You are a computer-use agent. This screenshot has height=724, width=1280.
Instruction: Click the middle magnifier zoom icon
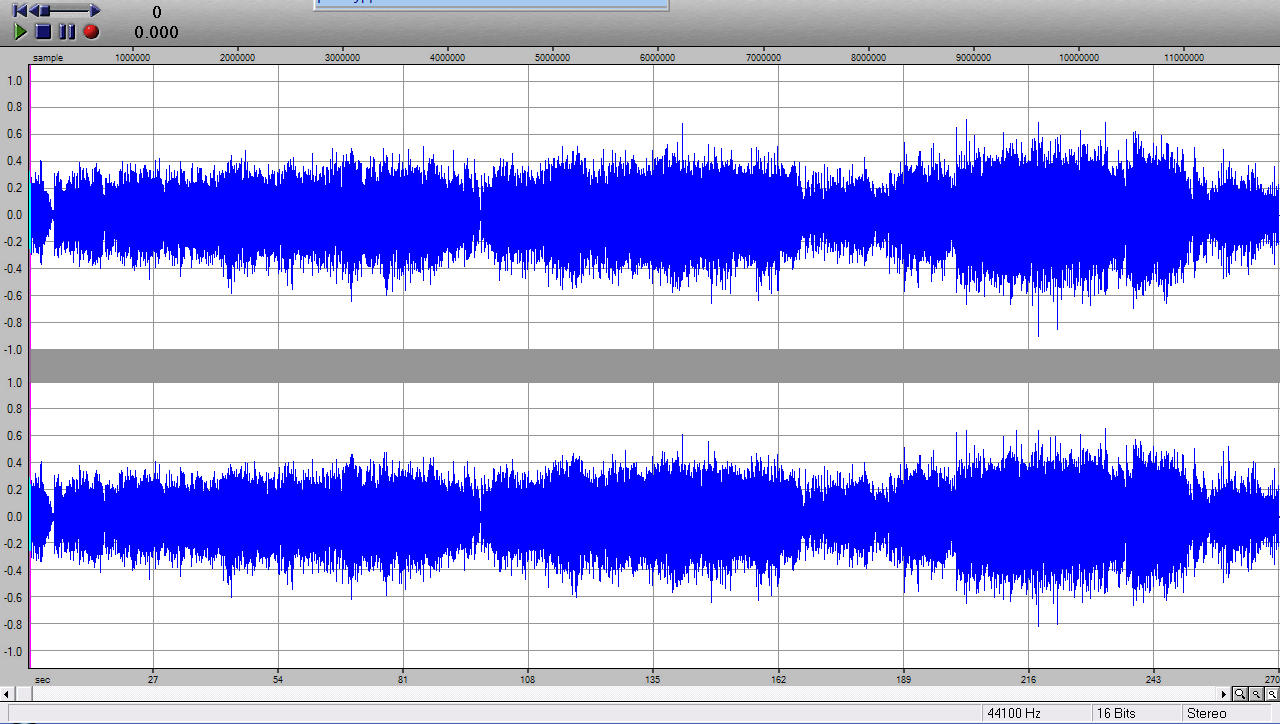(x=1256, y=693)
